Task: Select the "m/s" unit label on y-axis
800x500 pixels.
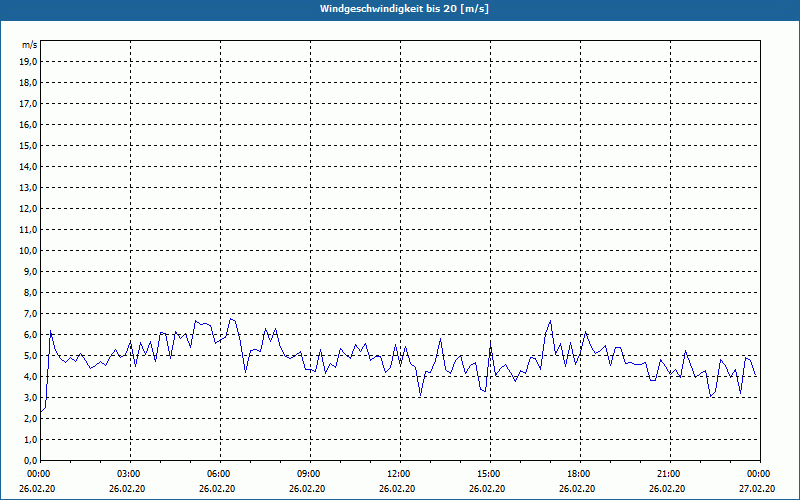Action: (30, 45)
